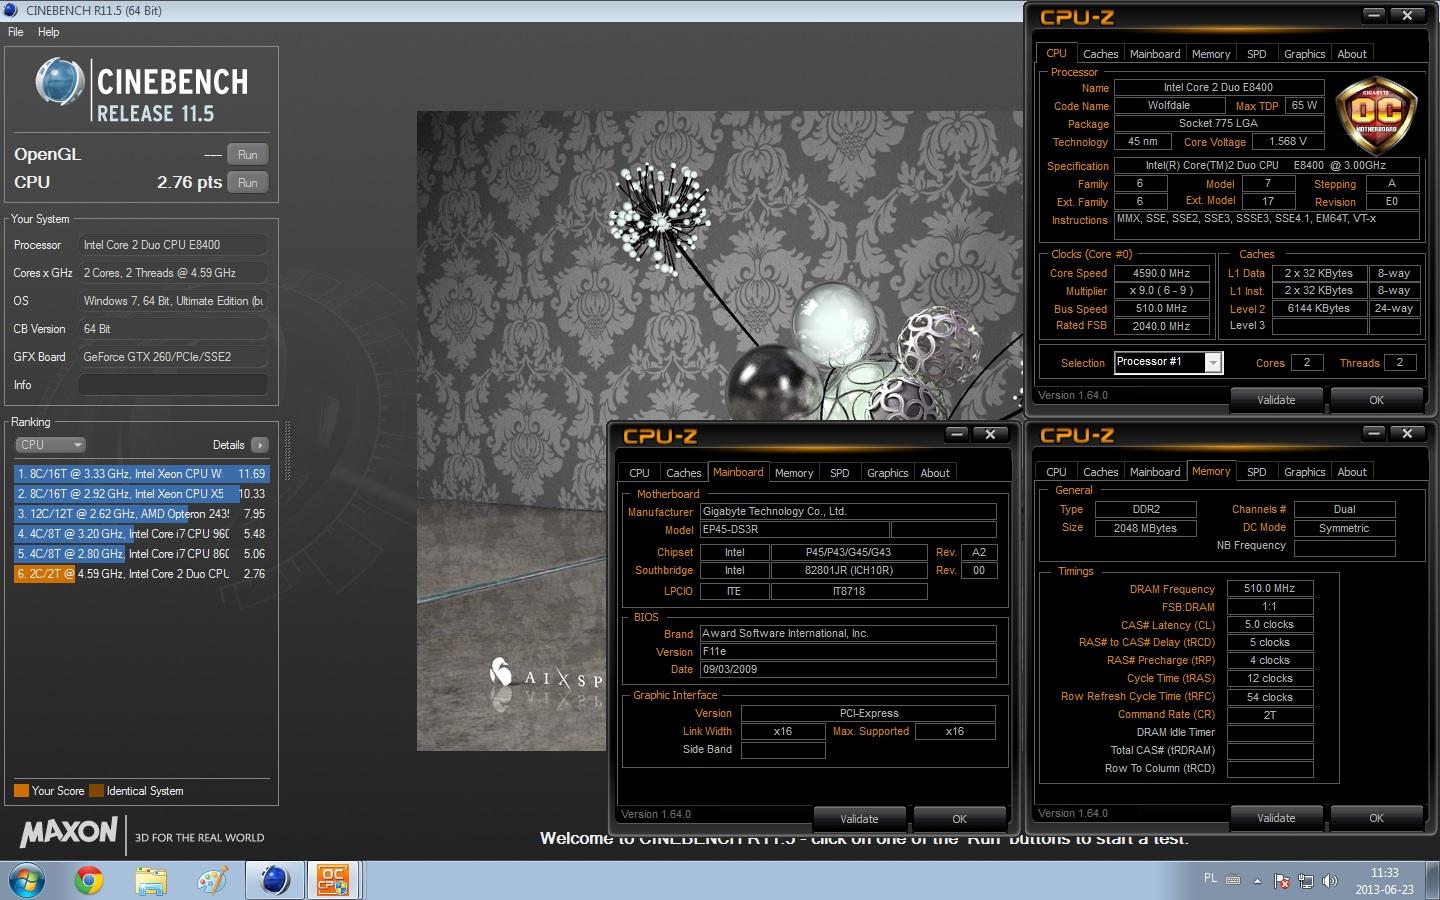Open About tab in top CPU-Z window
This screenshot has width=1440, height=900.
click(x=1352, y=54)
